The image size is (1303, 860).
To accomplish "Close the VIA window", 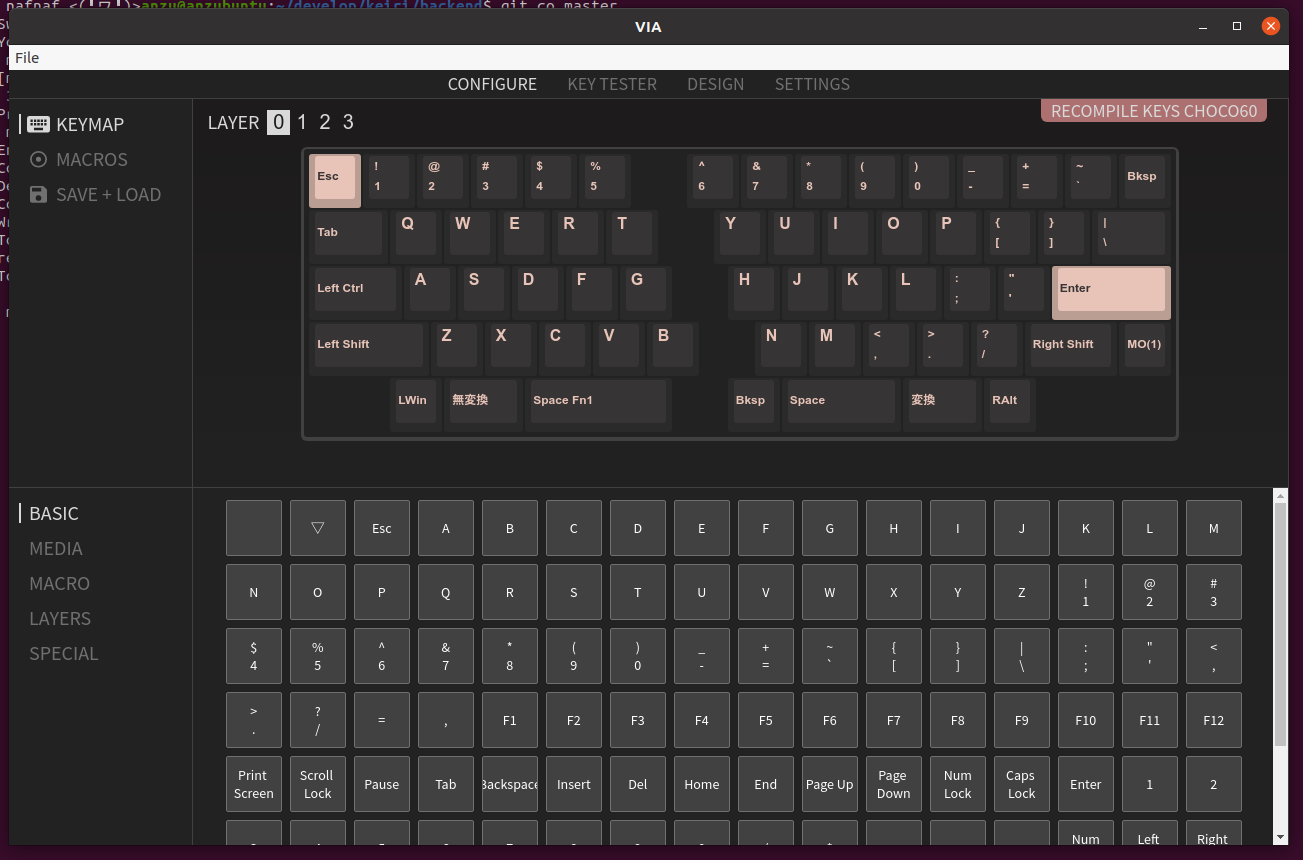I will 1271,26.
